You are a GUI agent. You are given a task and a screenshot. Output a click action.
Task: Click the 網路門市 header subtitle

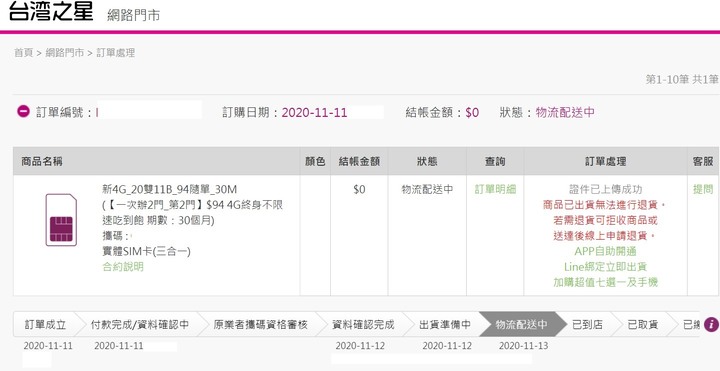point(133,15)
